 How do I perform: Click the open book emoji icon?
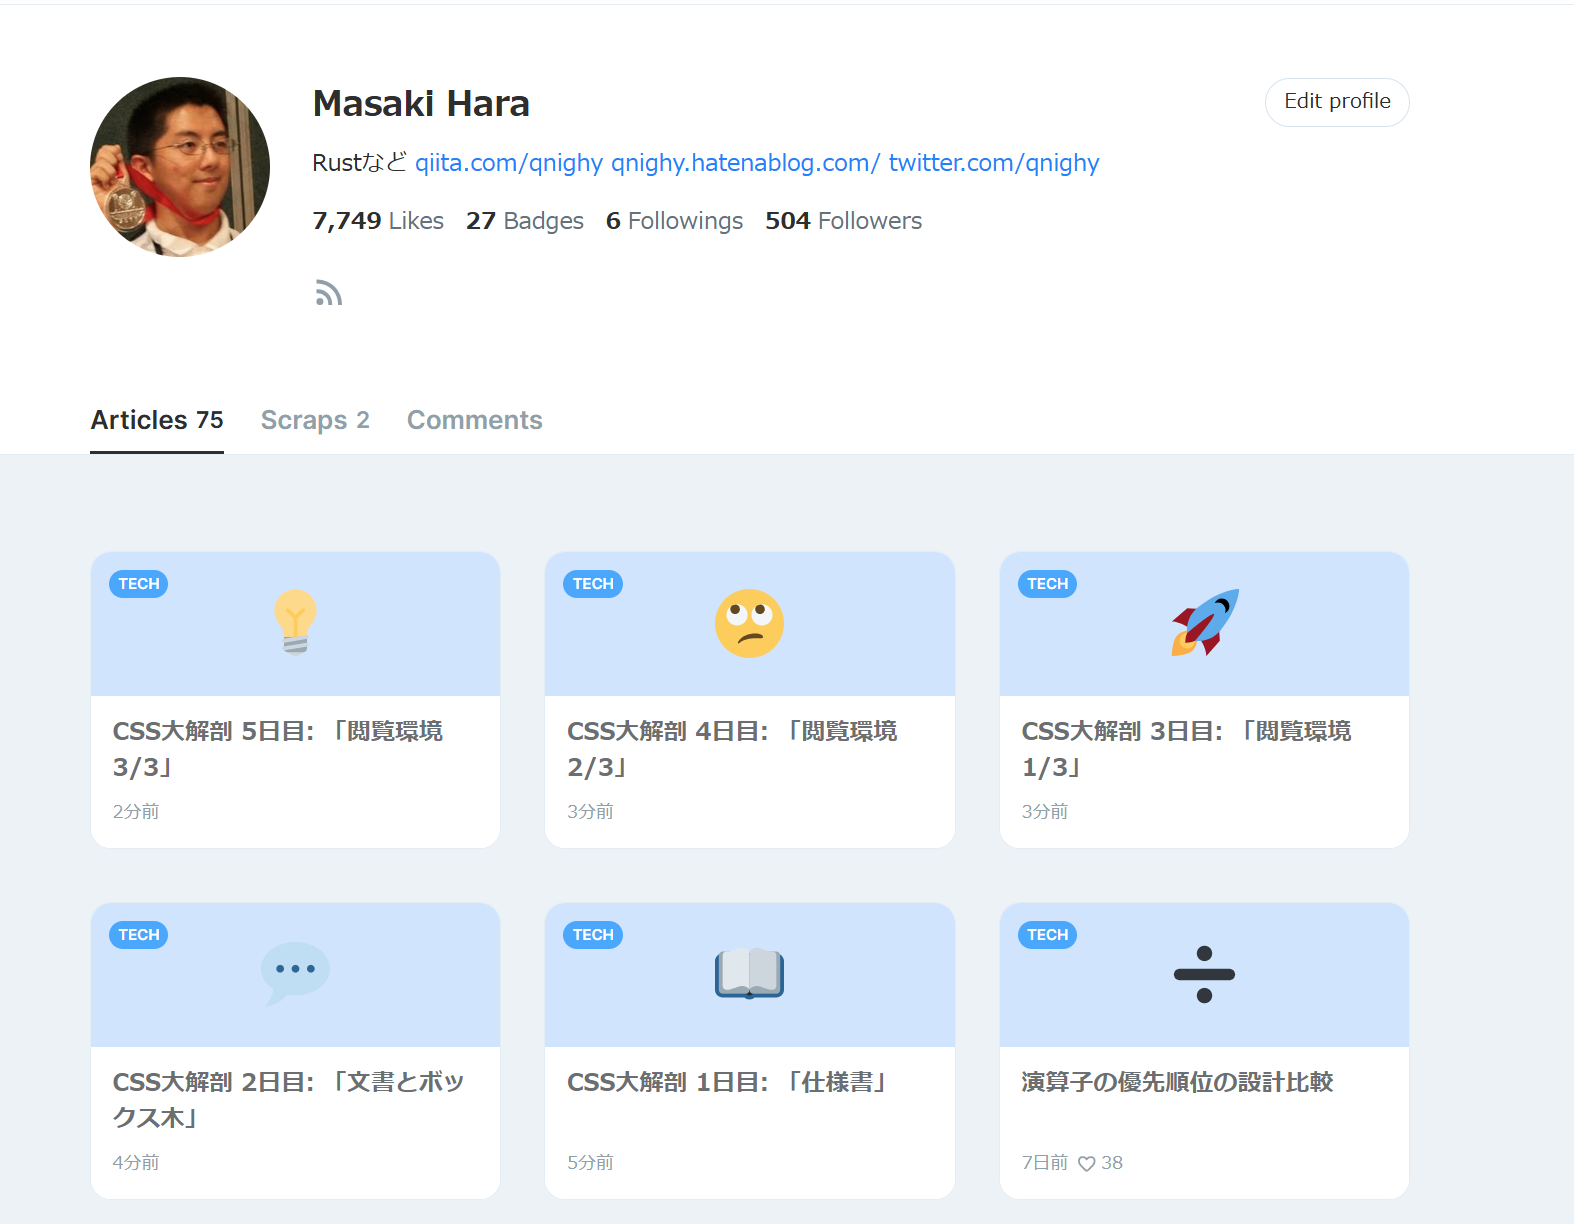[749, 973]
